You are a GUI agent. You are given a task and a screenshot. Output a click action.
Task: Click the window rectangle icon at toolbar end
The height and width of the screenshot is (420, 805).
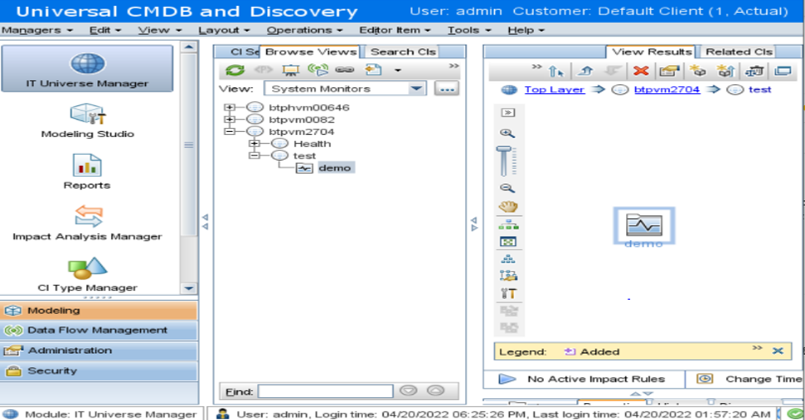point(782,71)
